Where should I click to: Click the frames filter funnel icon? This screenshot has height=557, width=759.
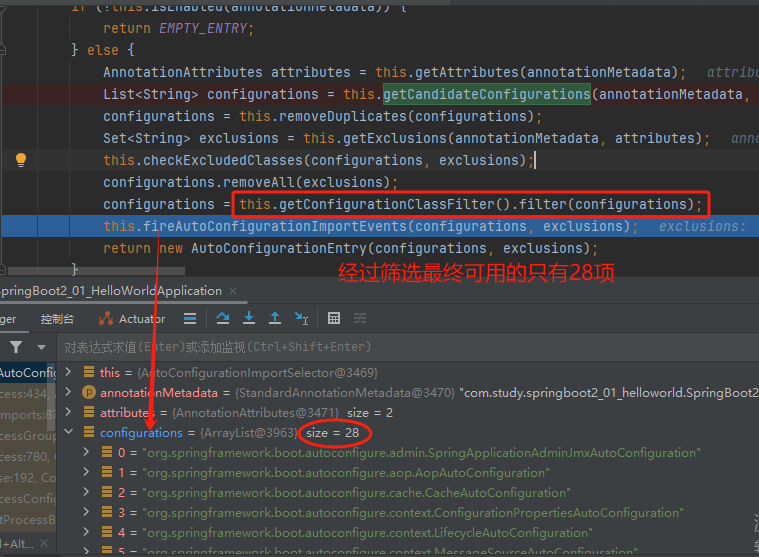coord(16,347)
